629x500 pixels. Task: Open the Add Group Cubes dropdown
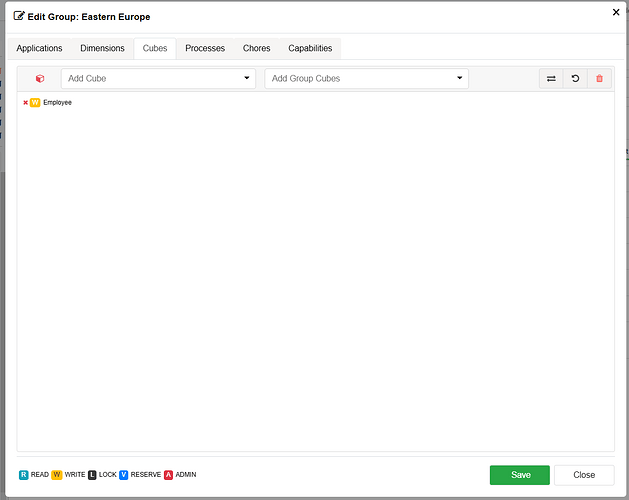point(366,79)
